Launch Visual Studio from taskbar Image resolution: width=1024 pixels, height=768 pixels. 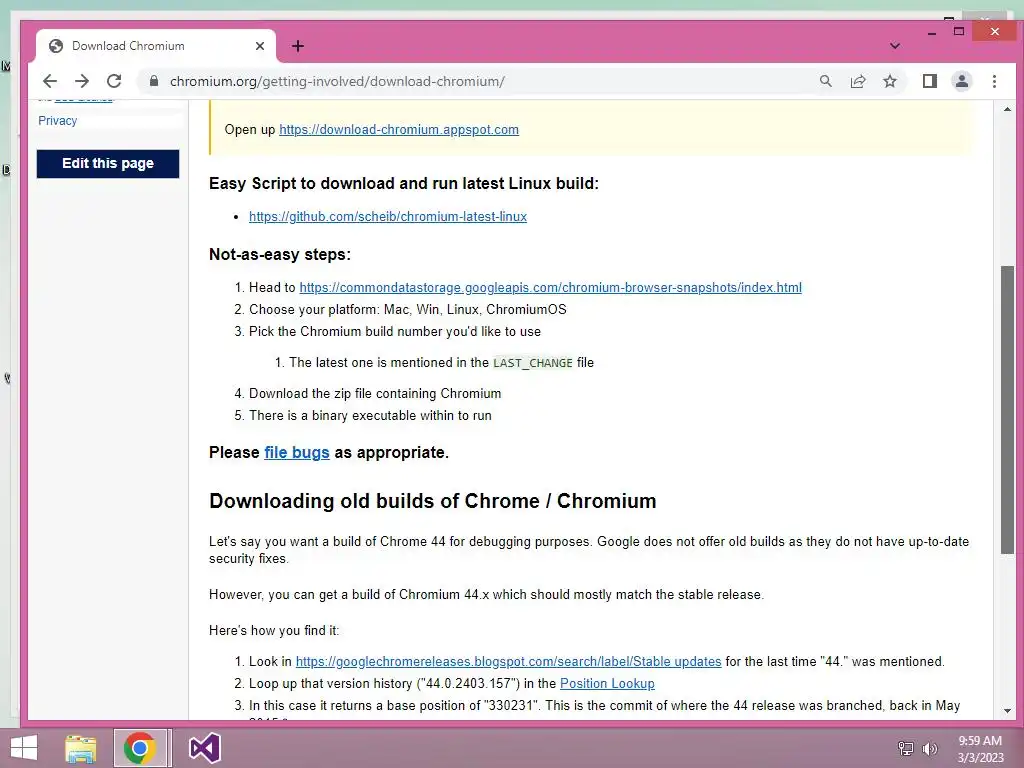(x=204, y=748)
